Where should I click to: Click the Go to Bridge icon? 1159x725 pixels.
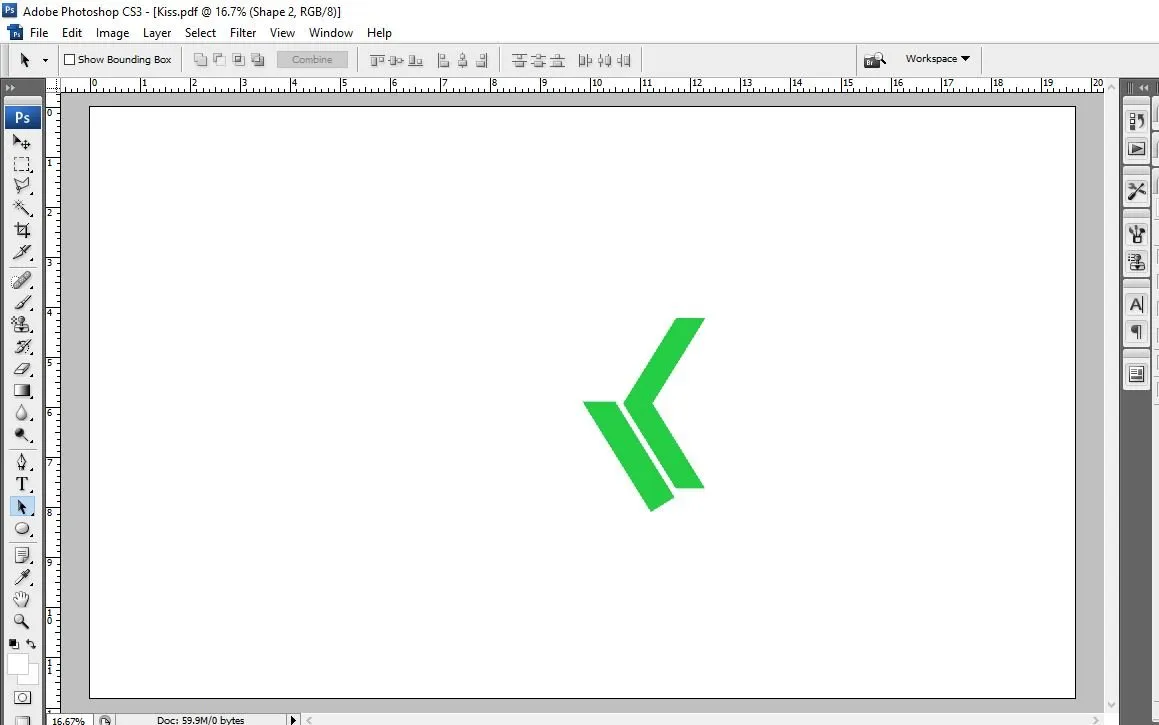[874, 60]
